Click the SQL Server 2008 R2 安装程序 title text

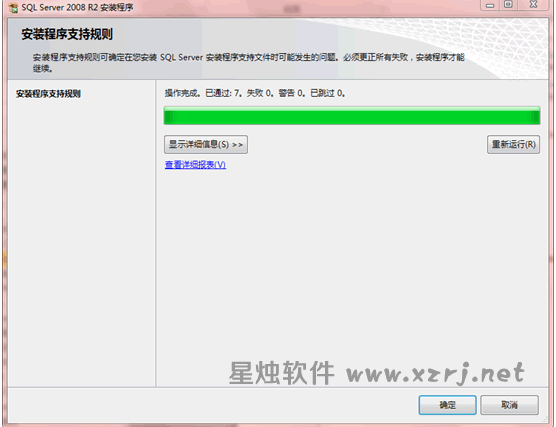[78, 7]
